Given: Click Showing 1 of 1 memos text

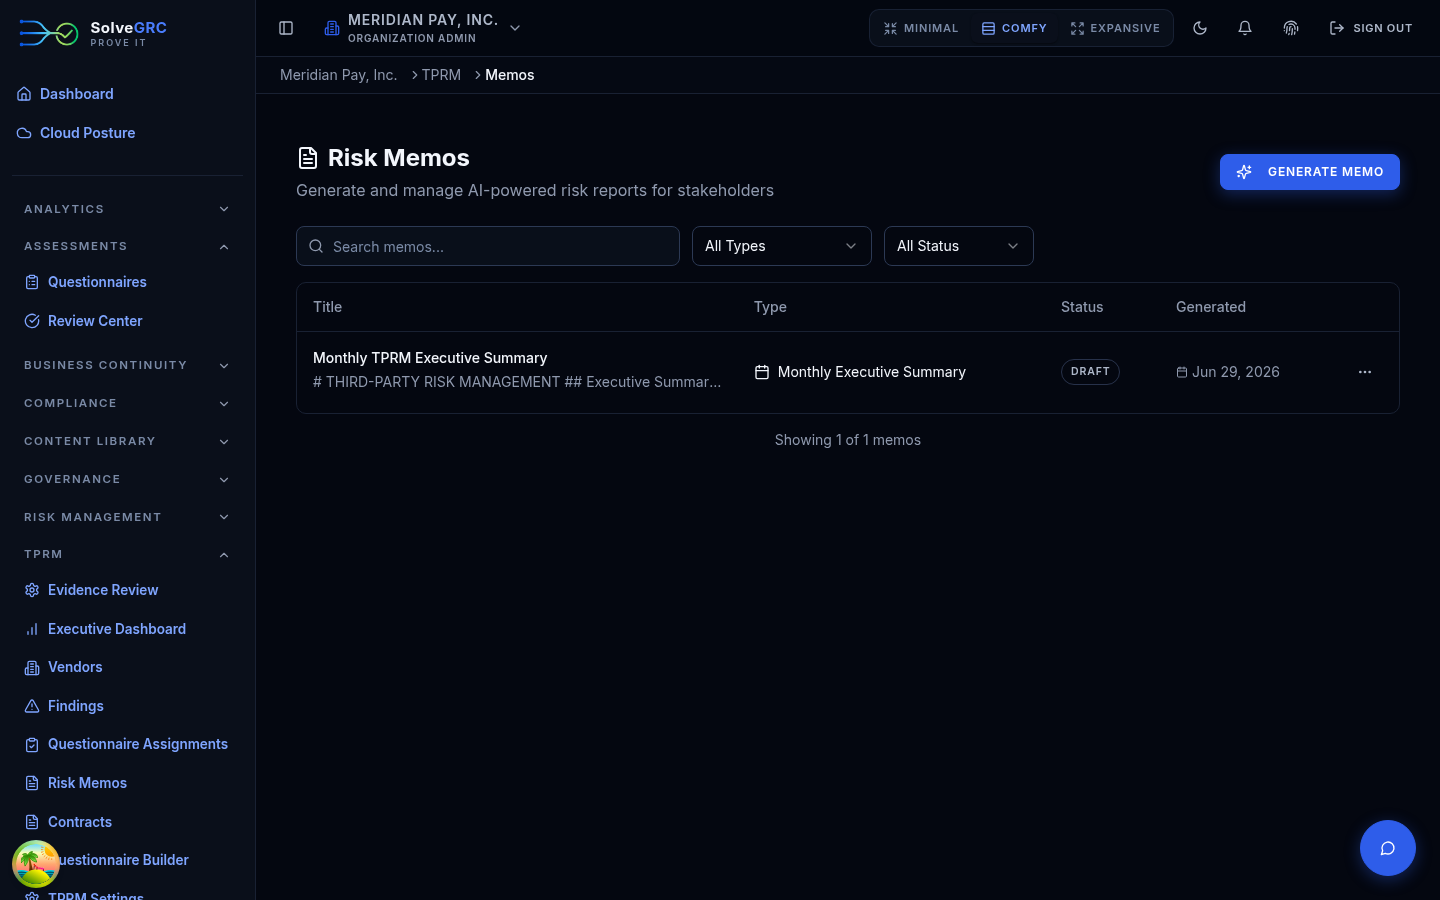Looking at the screenshot, I should [x=848, y=440].
